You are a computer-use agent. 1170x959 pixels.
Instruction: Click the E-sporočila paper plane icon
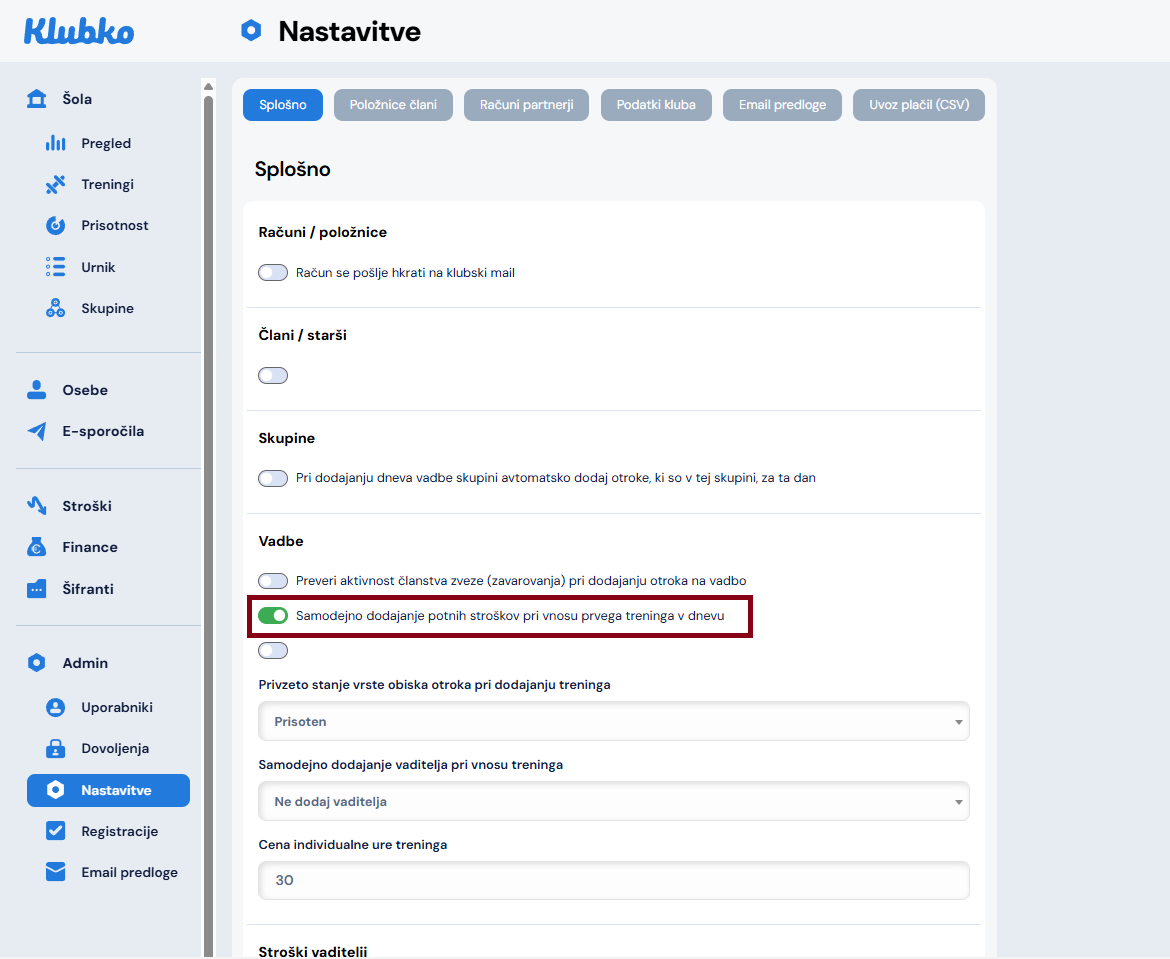pos(37,432)
